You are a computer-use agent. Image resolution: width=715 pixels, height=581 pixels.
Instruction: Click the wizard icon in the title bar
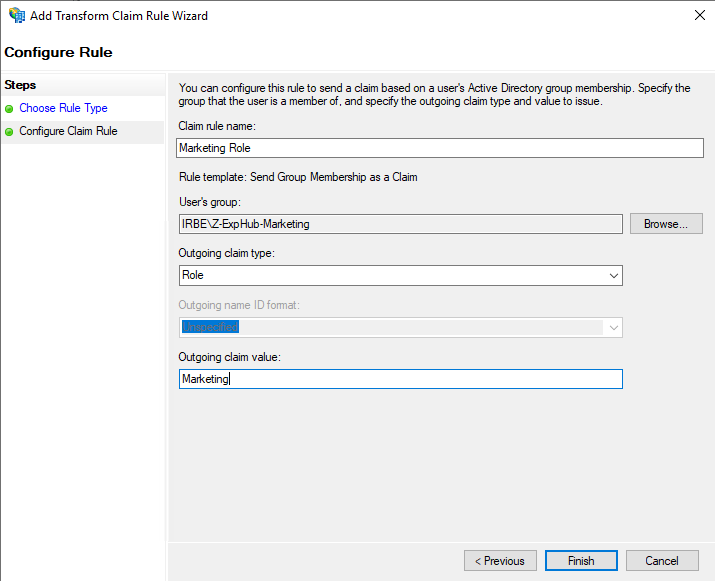[16, 15]
